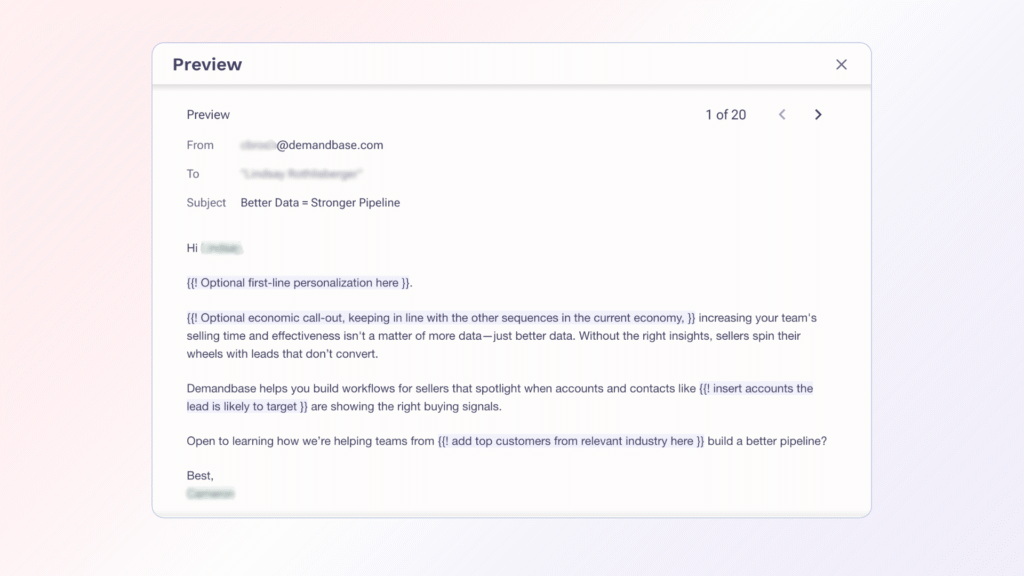Click the next preview chevron arrow
The image size is (1024, 576).
click(x=818, y=114)
